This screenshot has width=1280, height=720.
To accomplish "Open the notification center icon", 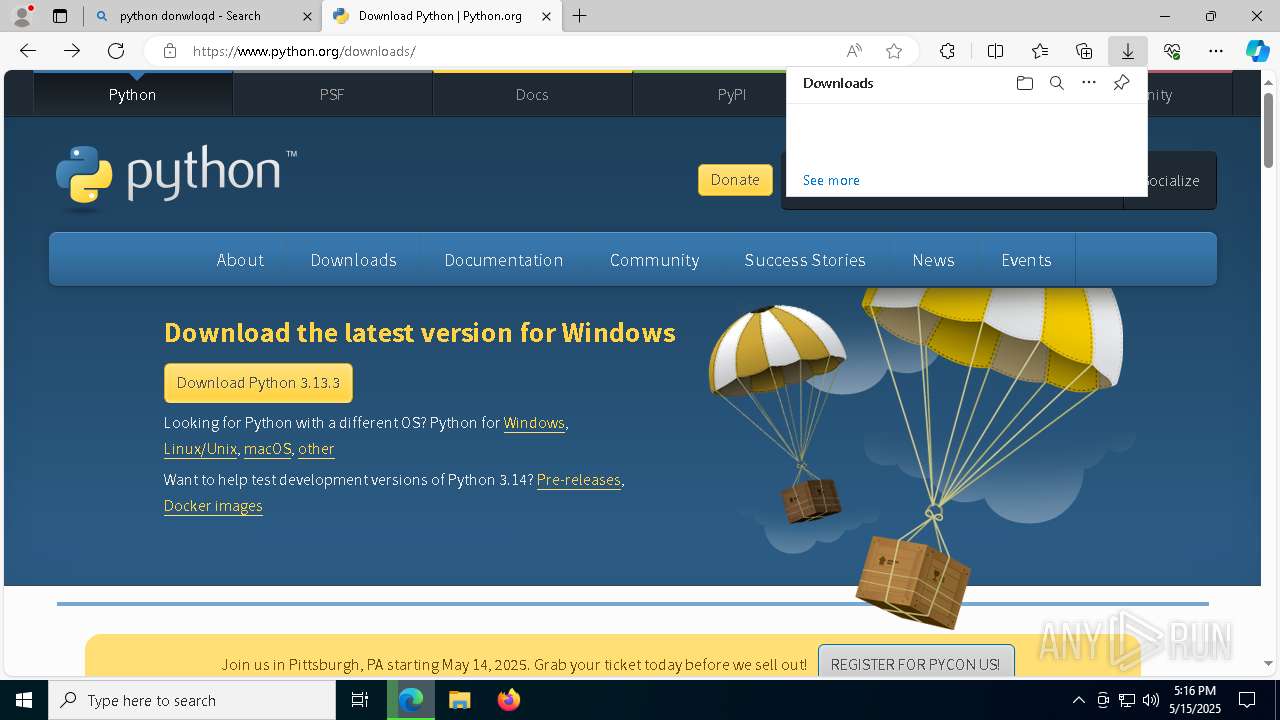I will click(1247, 700).
